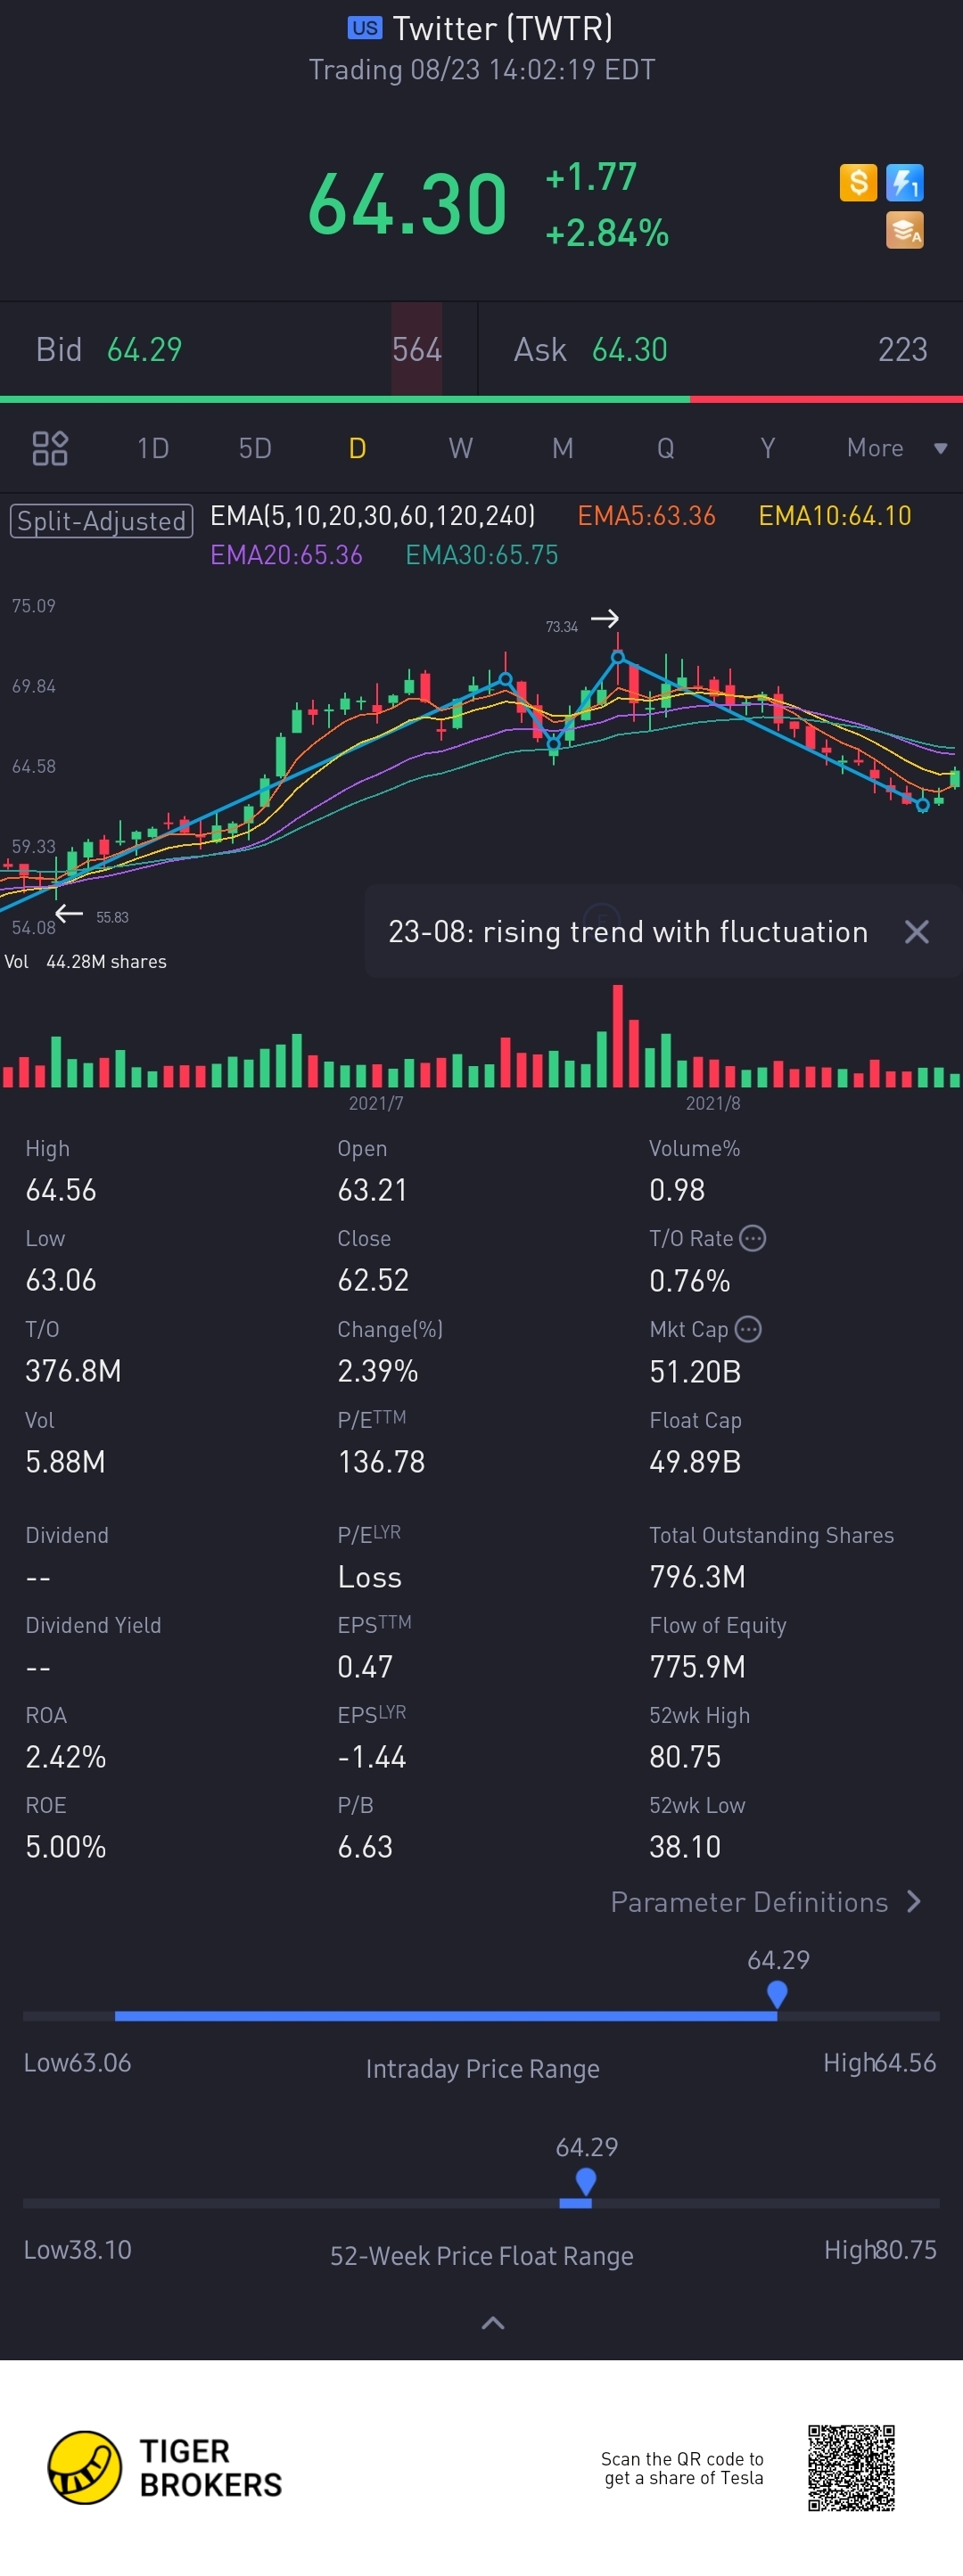Tap the Total Outstanding Shares 796.3M

click(x=697, y=1577)
